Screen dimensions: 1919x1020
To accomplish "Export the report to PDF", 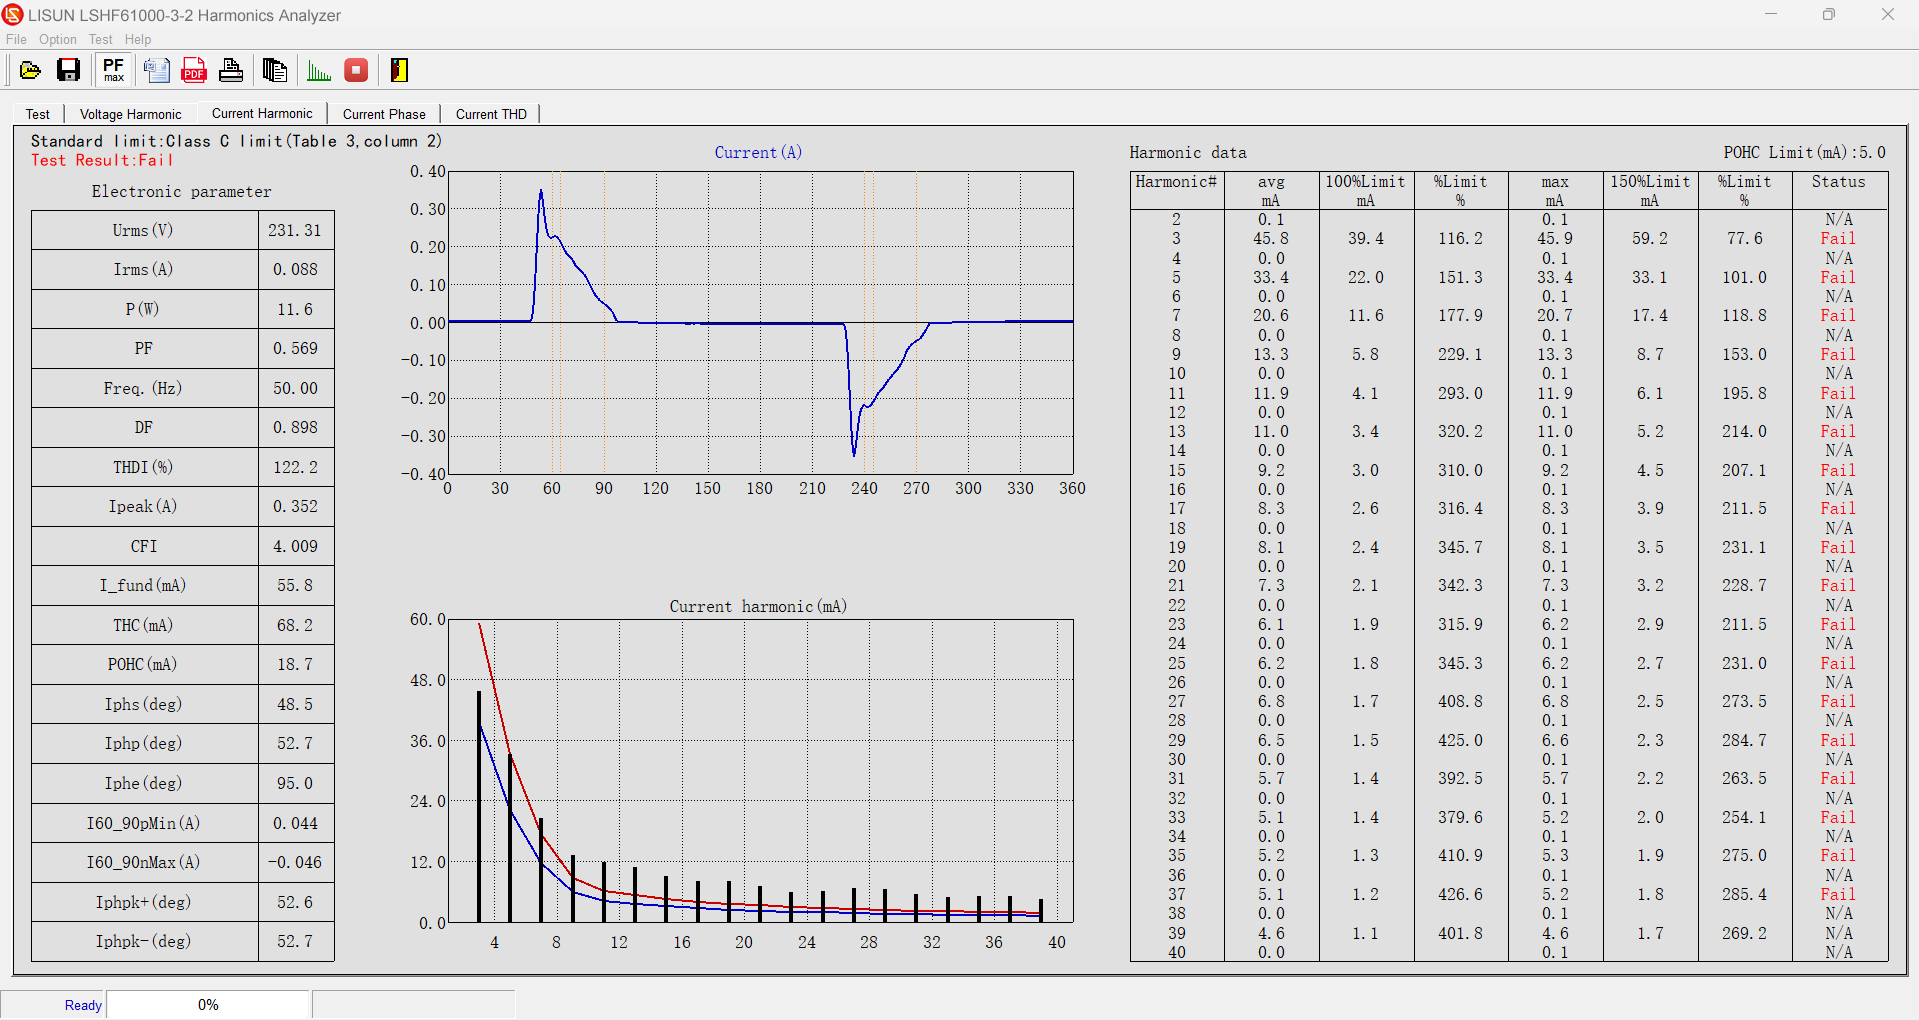I will [194, 70].
